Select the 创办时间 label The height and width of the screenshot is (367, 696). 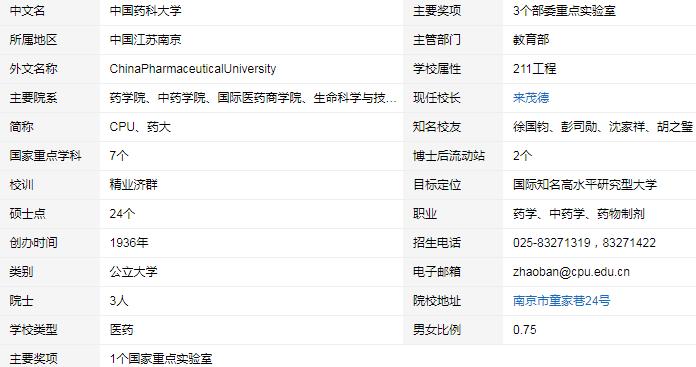(33, 242)
